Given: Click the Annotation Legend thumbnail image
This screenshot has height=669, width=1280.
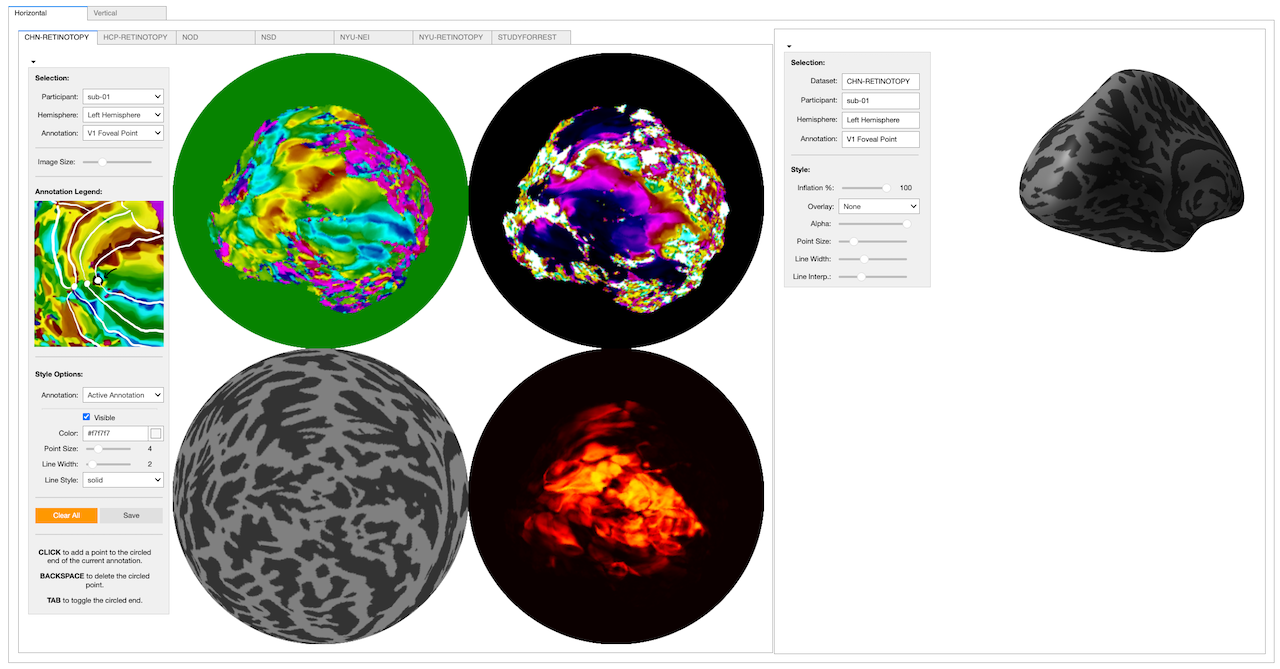Looking at the screenshot, I should 99,273.
